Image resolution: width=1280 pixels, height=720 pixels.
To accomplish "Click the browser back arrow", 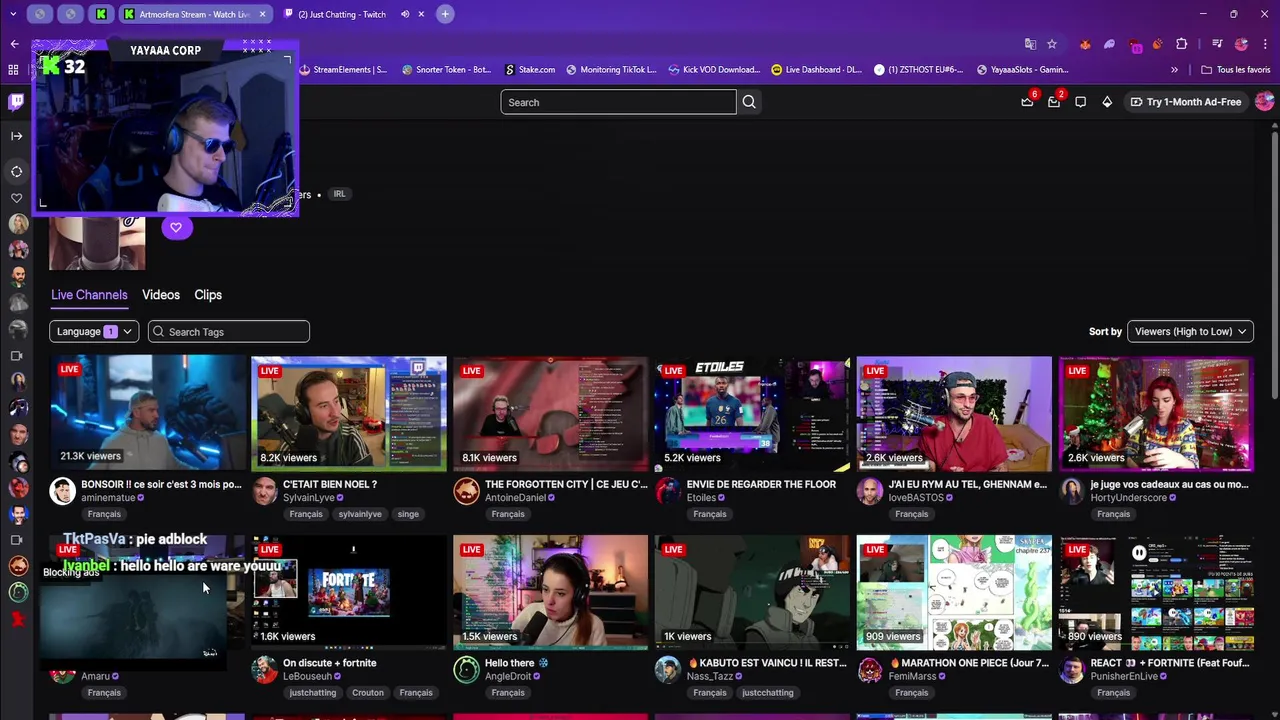I will 14,44.
